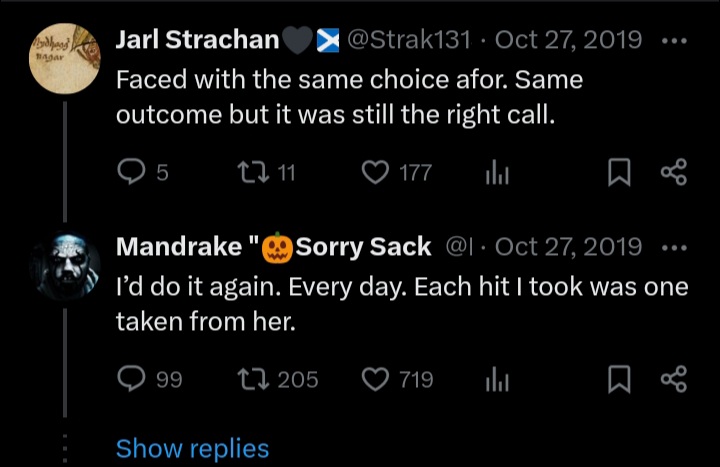Like Mandrake's tweet with 719 likes
The image size is (720, 467).
pos(375,379)
